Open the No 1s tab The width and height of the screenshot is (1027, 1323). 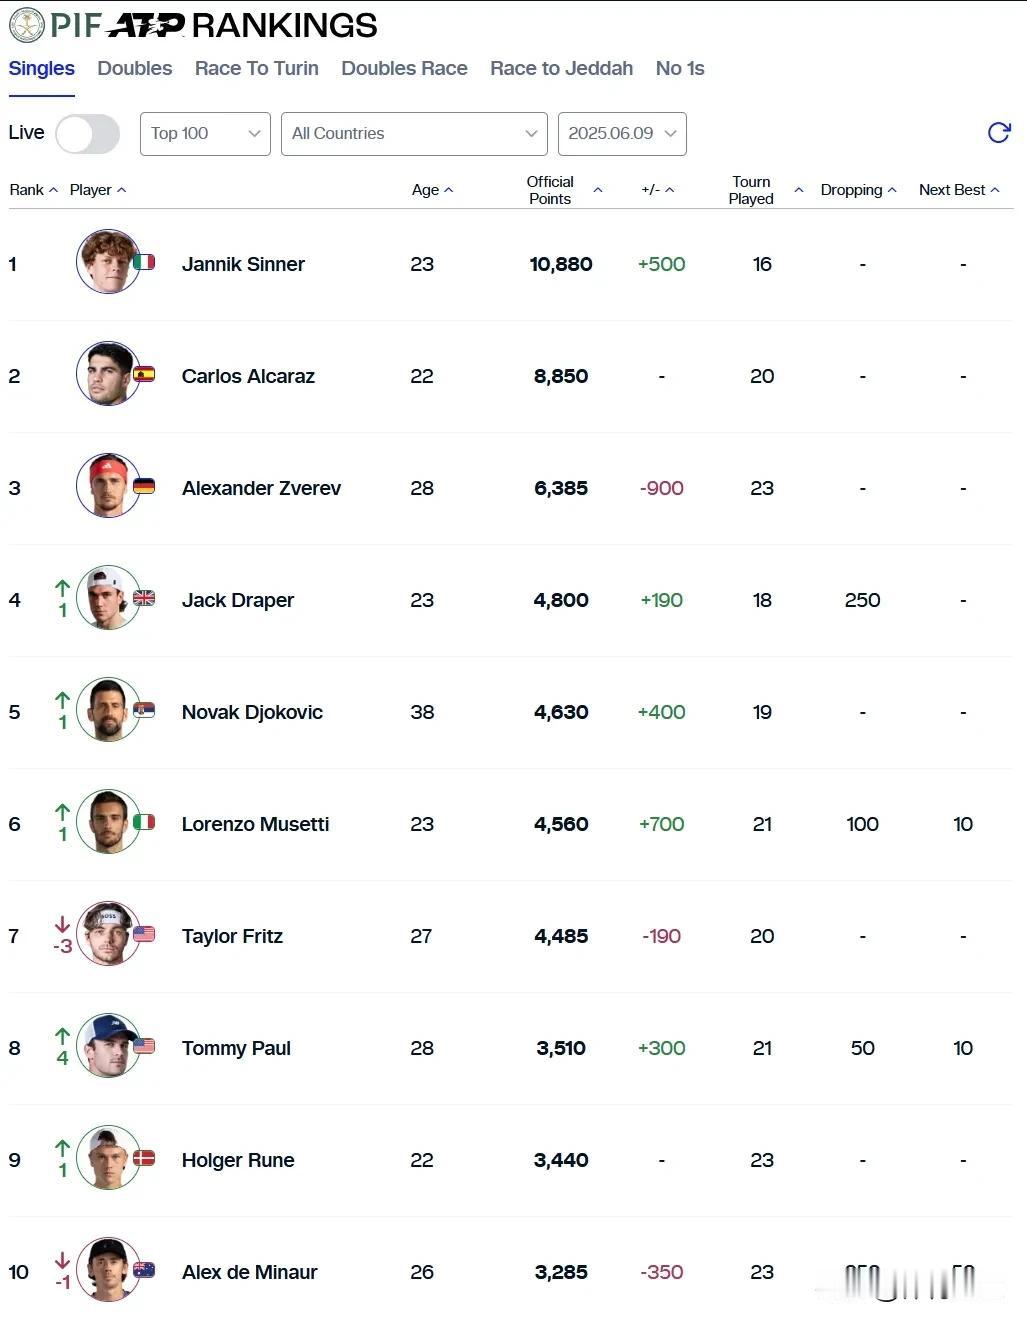[x=680, y=68]
